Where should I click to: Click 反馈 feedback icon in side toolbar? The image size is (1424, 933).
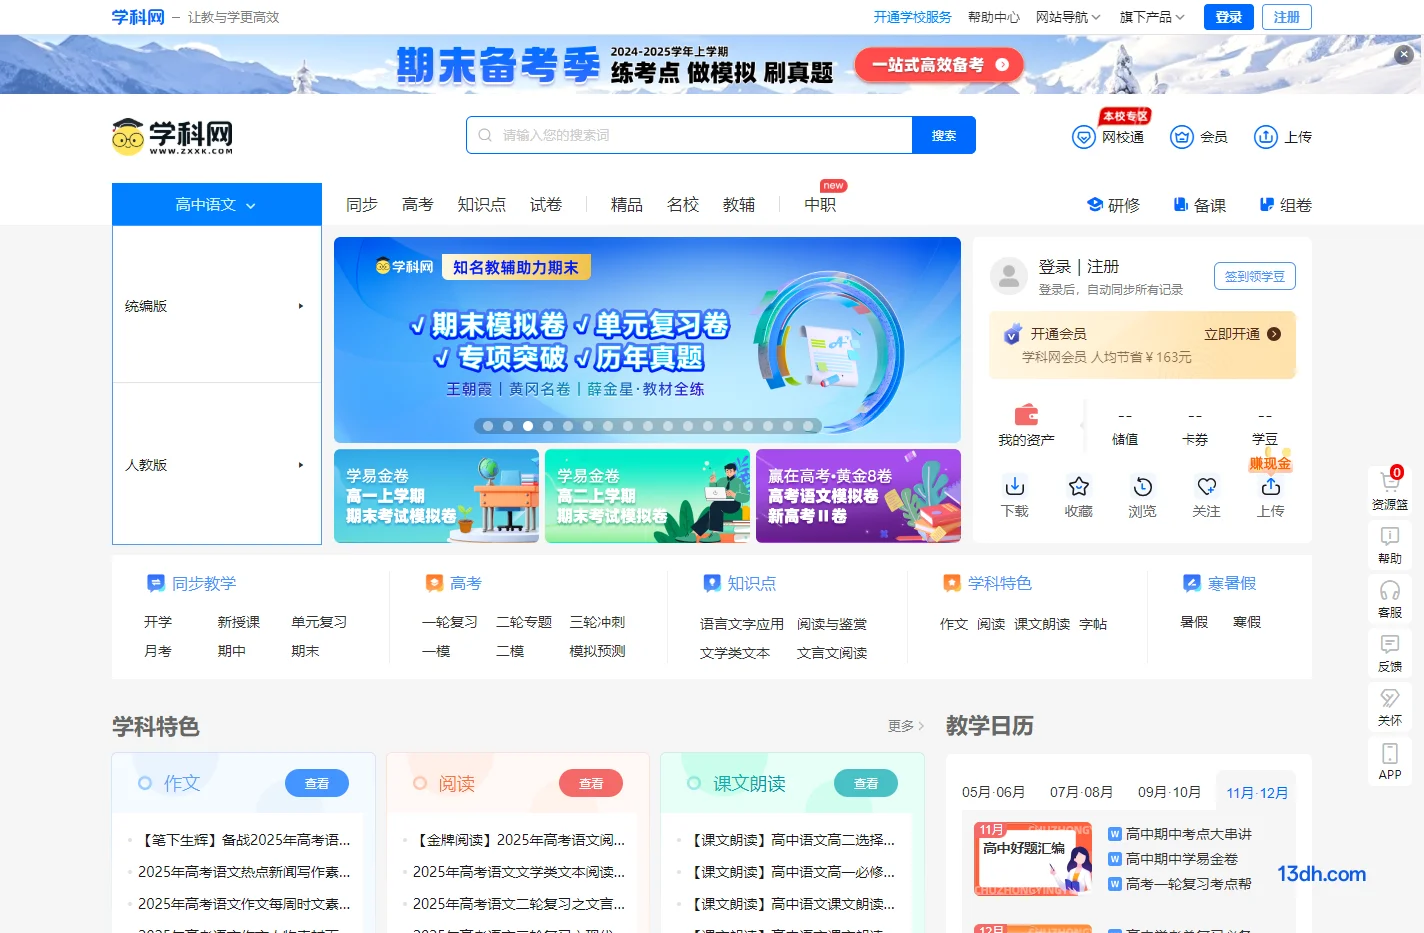coord(1390,644)
